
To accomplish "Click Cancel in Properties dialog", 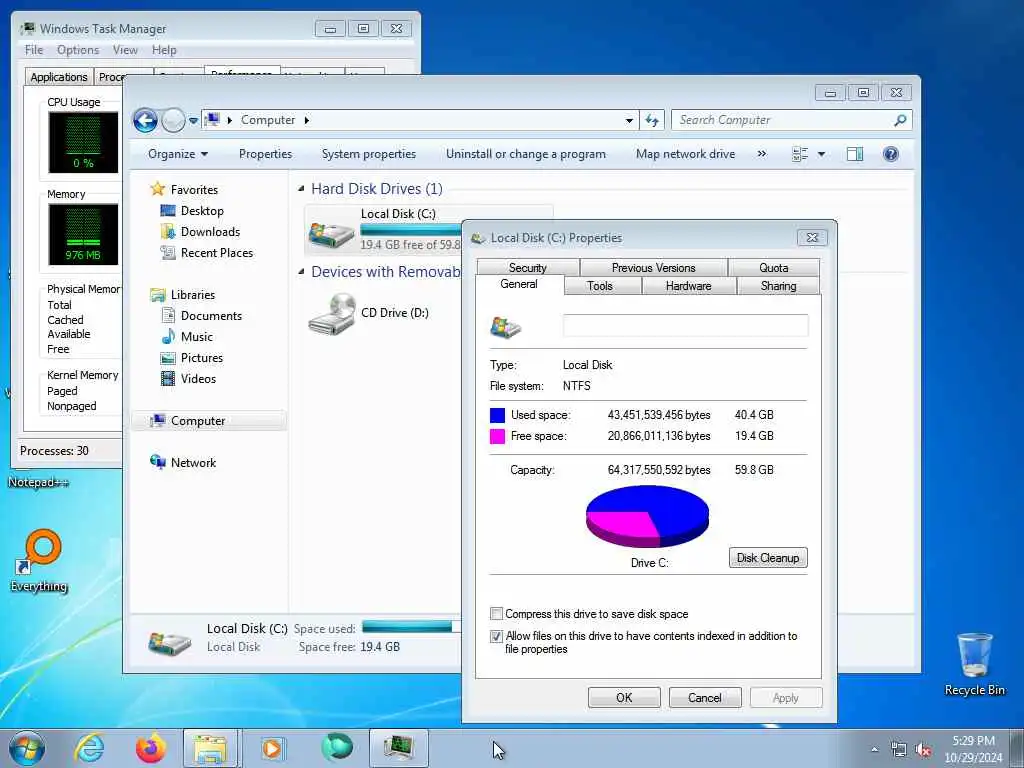I will pos(705,697).
